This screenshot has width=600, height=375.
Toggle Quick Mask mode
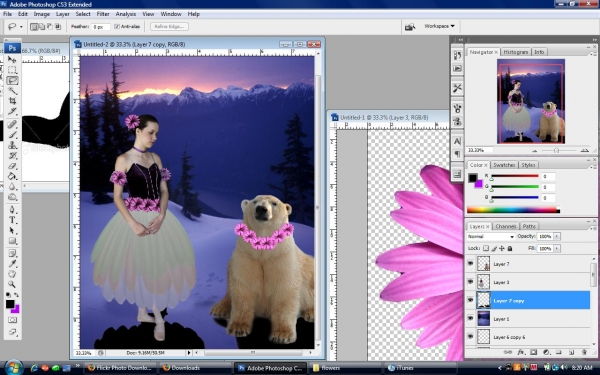pyautogui.click(x=12, y=320)
